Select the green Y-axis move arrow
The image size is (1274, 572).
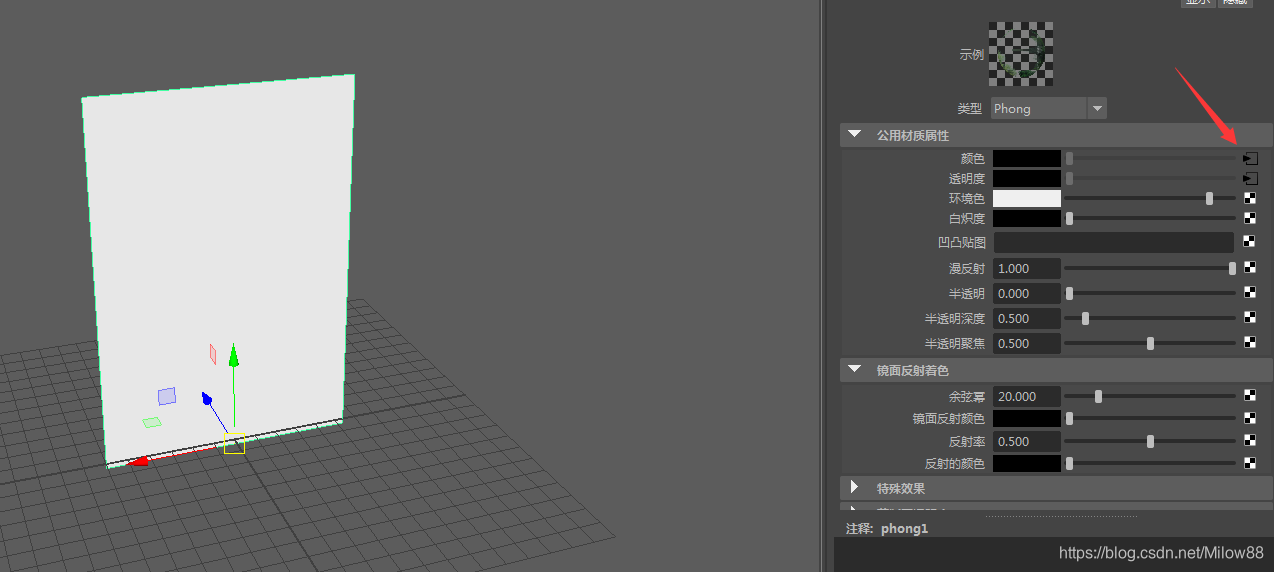pyautogui.click(x=233, y=356)
